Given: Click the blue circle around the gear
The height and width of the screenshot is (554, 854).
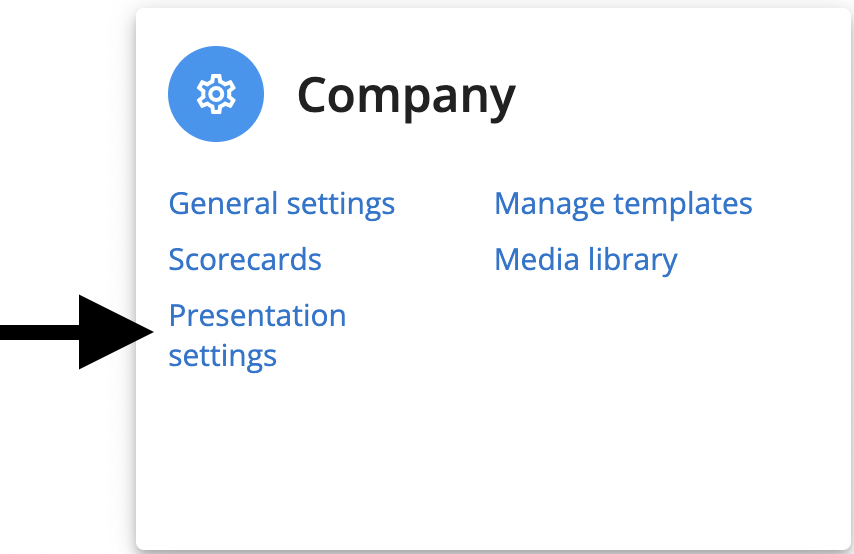Looking at the screenshot, I should pyautogui.click(x=216, y=94).
